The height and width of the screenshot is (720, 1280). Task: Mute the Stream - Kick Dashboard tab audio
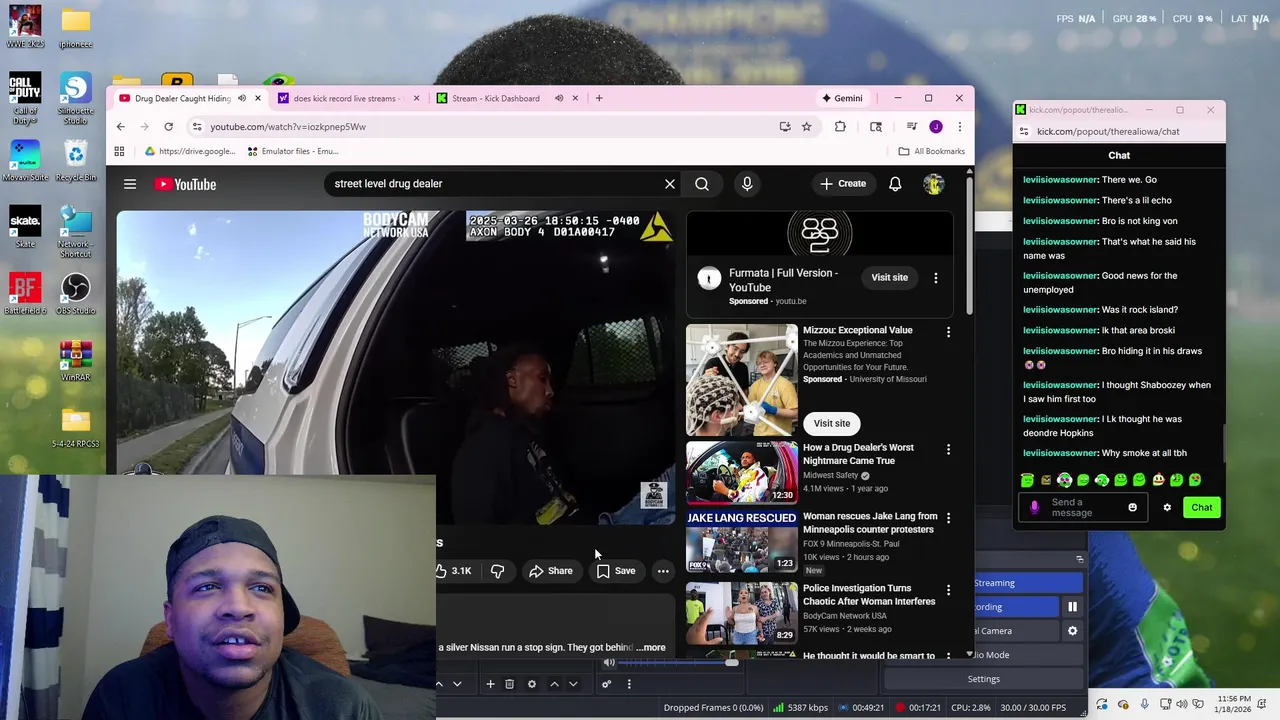559,98
